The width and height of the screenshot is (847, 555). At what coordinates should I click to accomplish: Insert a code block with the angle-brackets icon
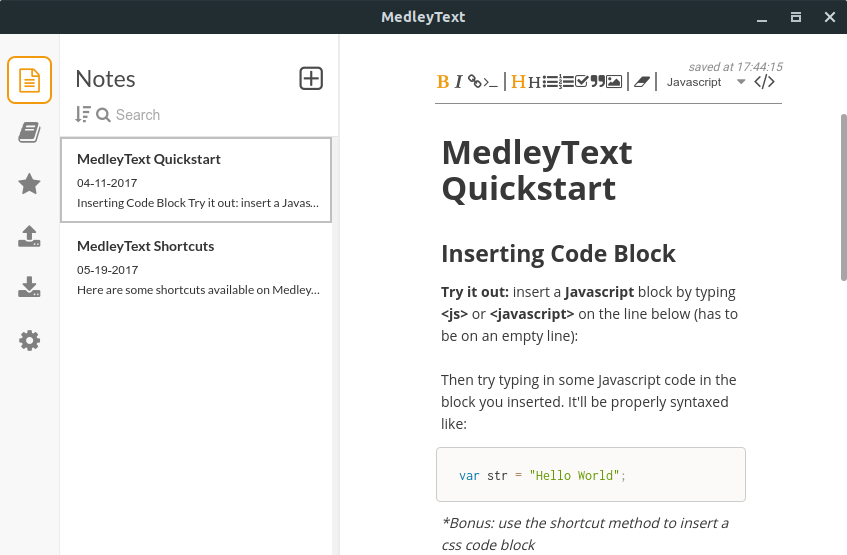coord(764,82)
